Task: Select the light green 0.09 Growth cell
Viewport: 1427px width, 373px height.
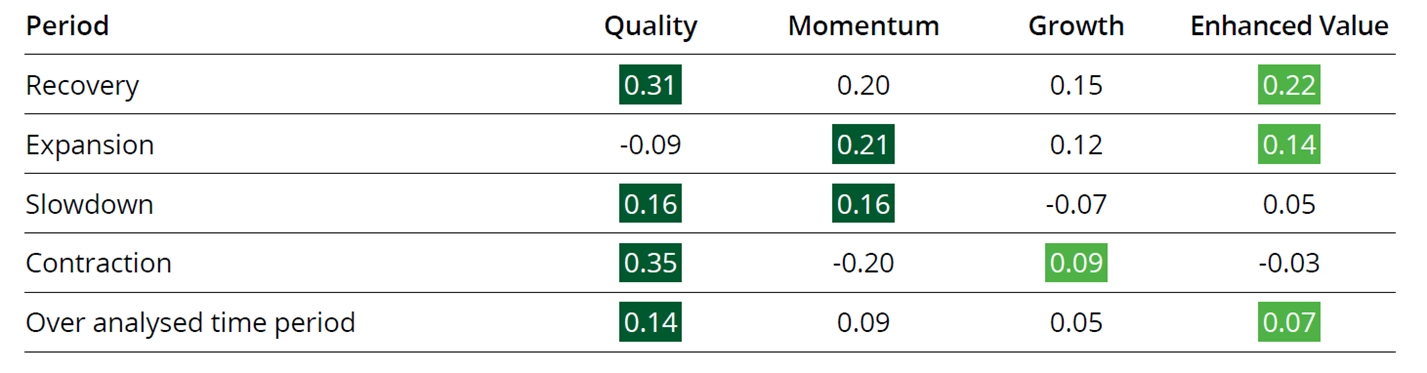Action: click(x=1076, y=264)
